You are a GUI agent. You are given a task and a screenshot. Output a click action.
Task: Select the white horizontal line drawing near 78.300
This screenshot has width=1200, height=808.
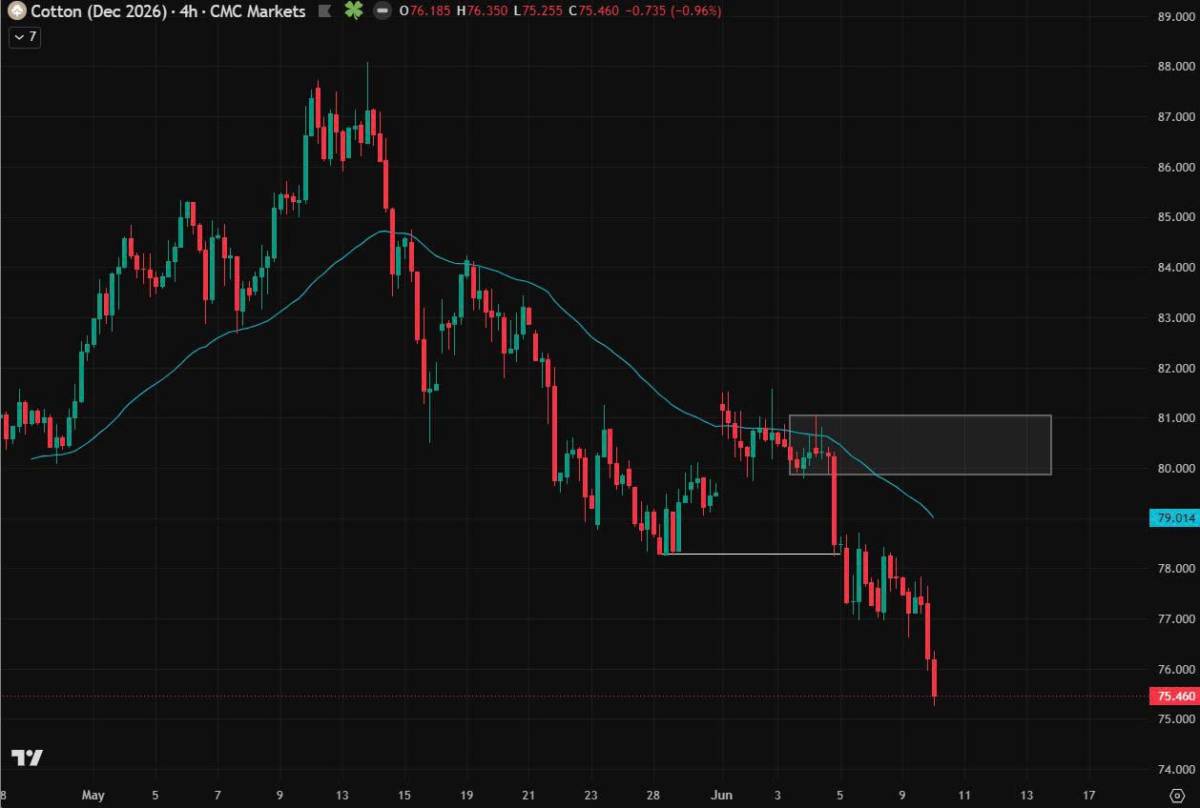tap(750, 553)
